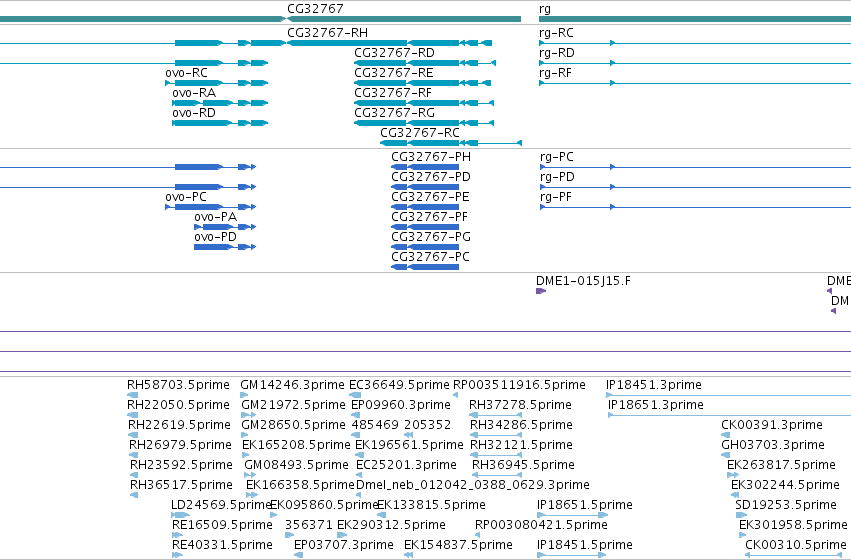This screenshot has height=560, width=851.
Task: Click EST RH37278.5prime
Action: (x=520, y=405)
